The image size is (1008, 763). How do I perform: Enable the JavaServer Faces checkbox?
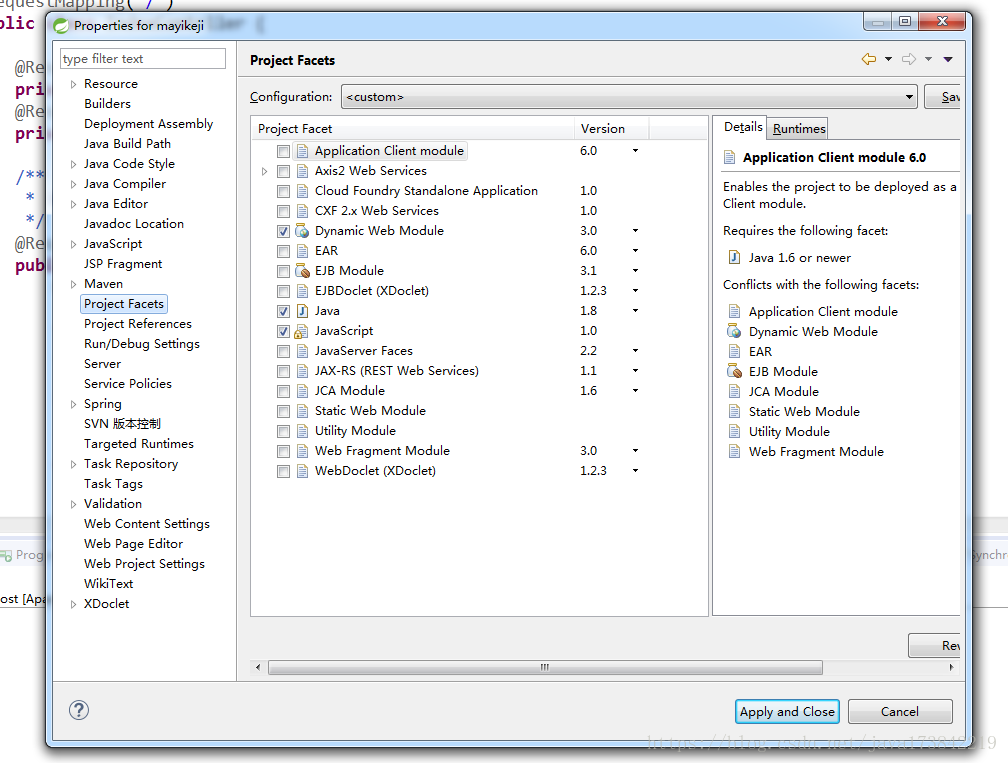(x=284, y=351)
